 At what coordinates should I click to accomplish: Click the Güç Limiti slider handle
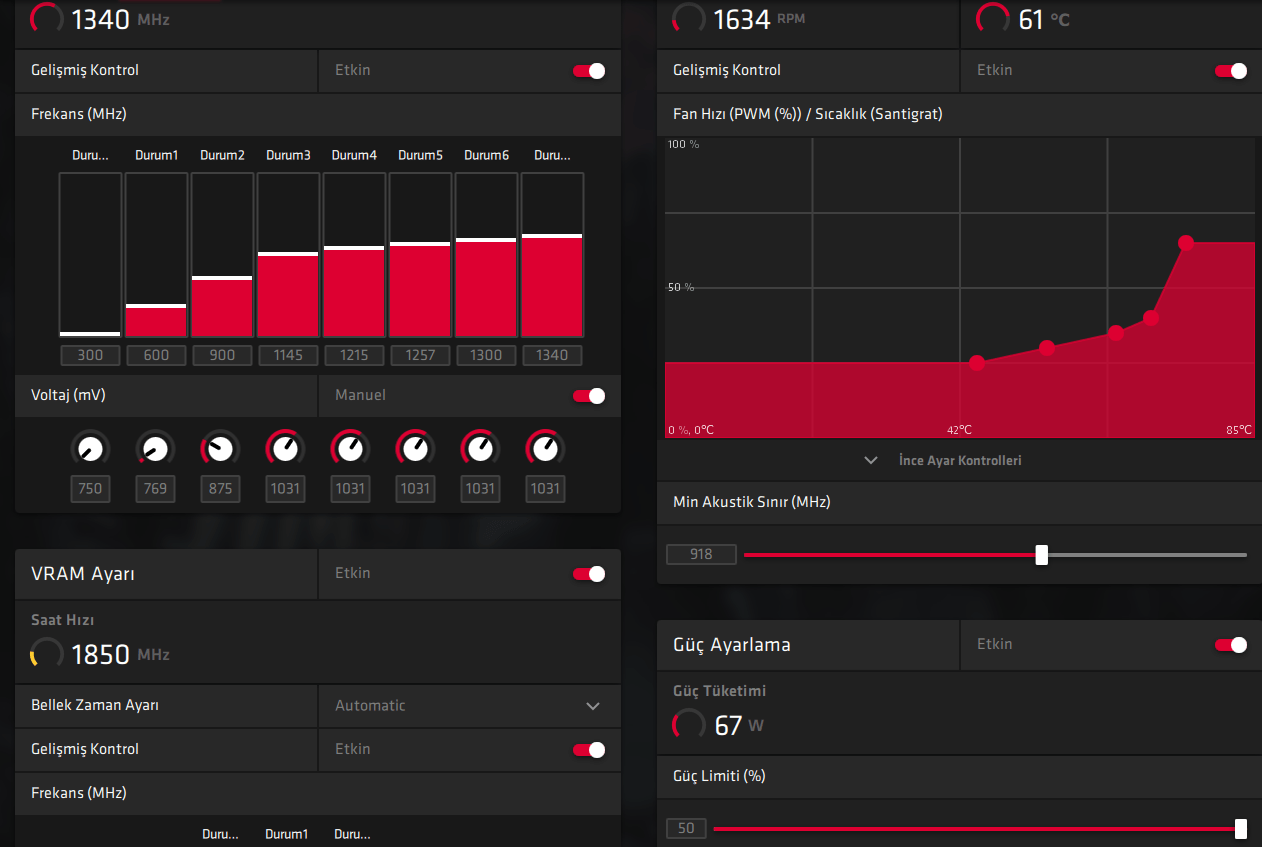(1241, 828)
